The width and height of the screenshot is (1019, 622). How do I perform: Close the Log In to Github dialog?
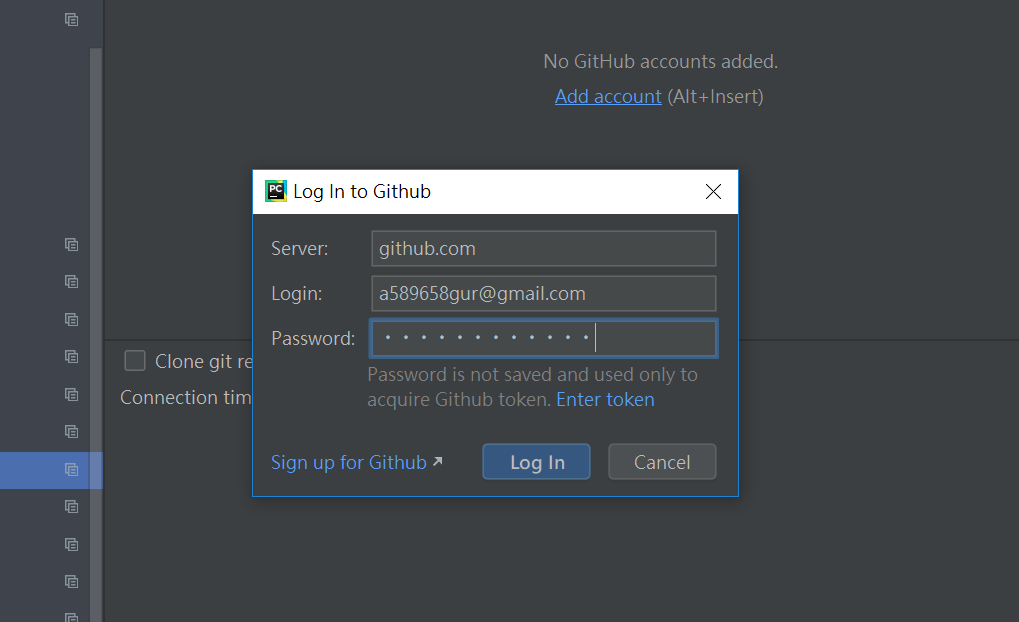(x=713, y=192)
